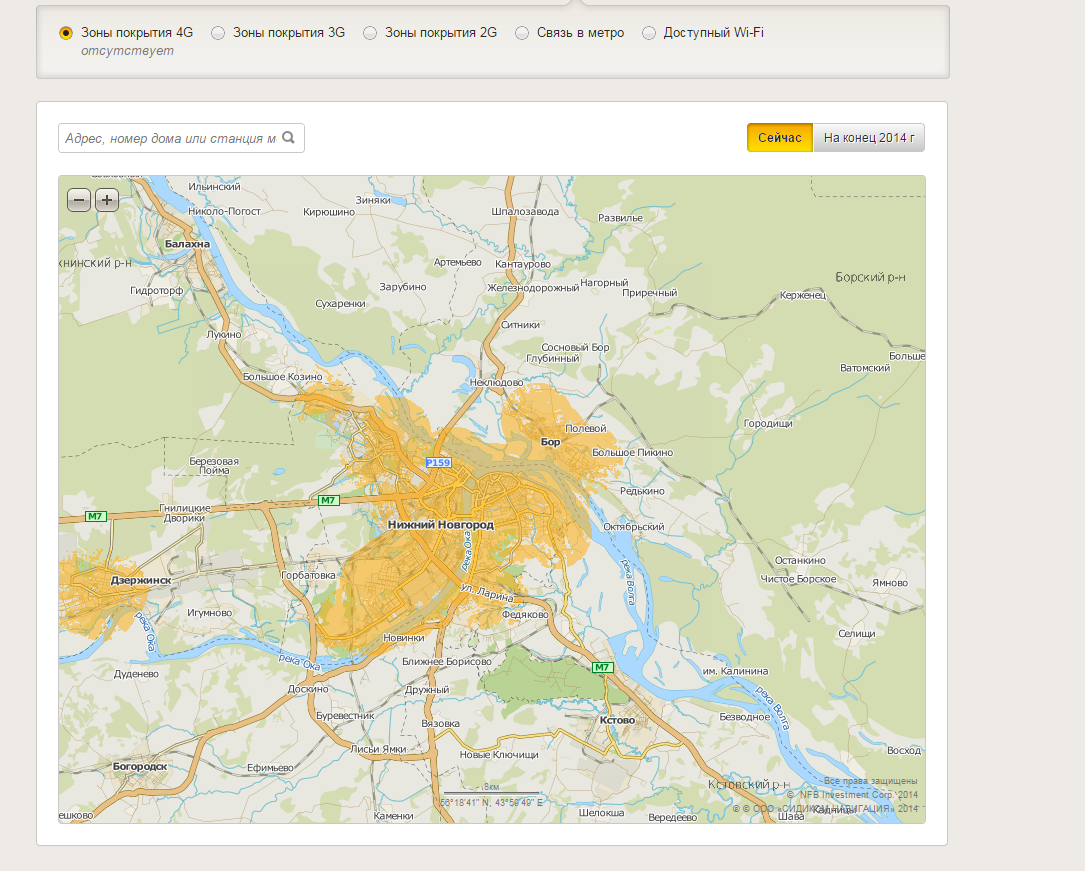
Task: Click the 'Дуденево' map label
Action: (x=136, y=673)
